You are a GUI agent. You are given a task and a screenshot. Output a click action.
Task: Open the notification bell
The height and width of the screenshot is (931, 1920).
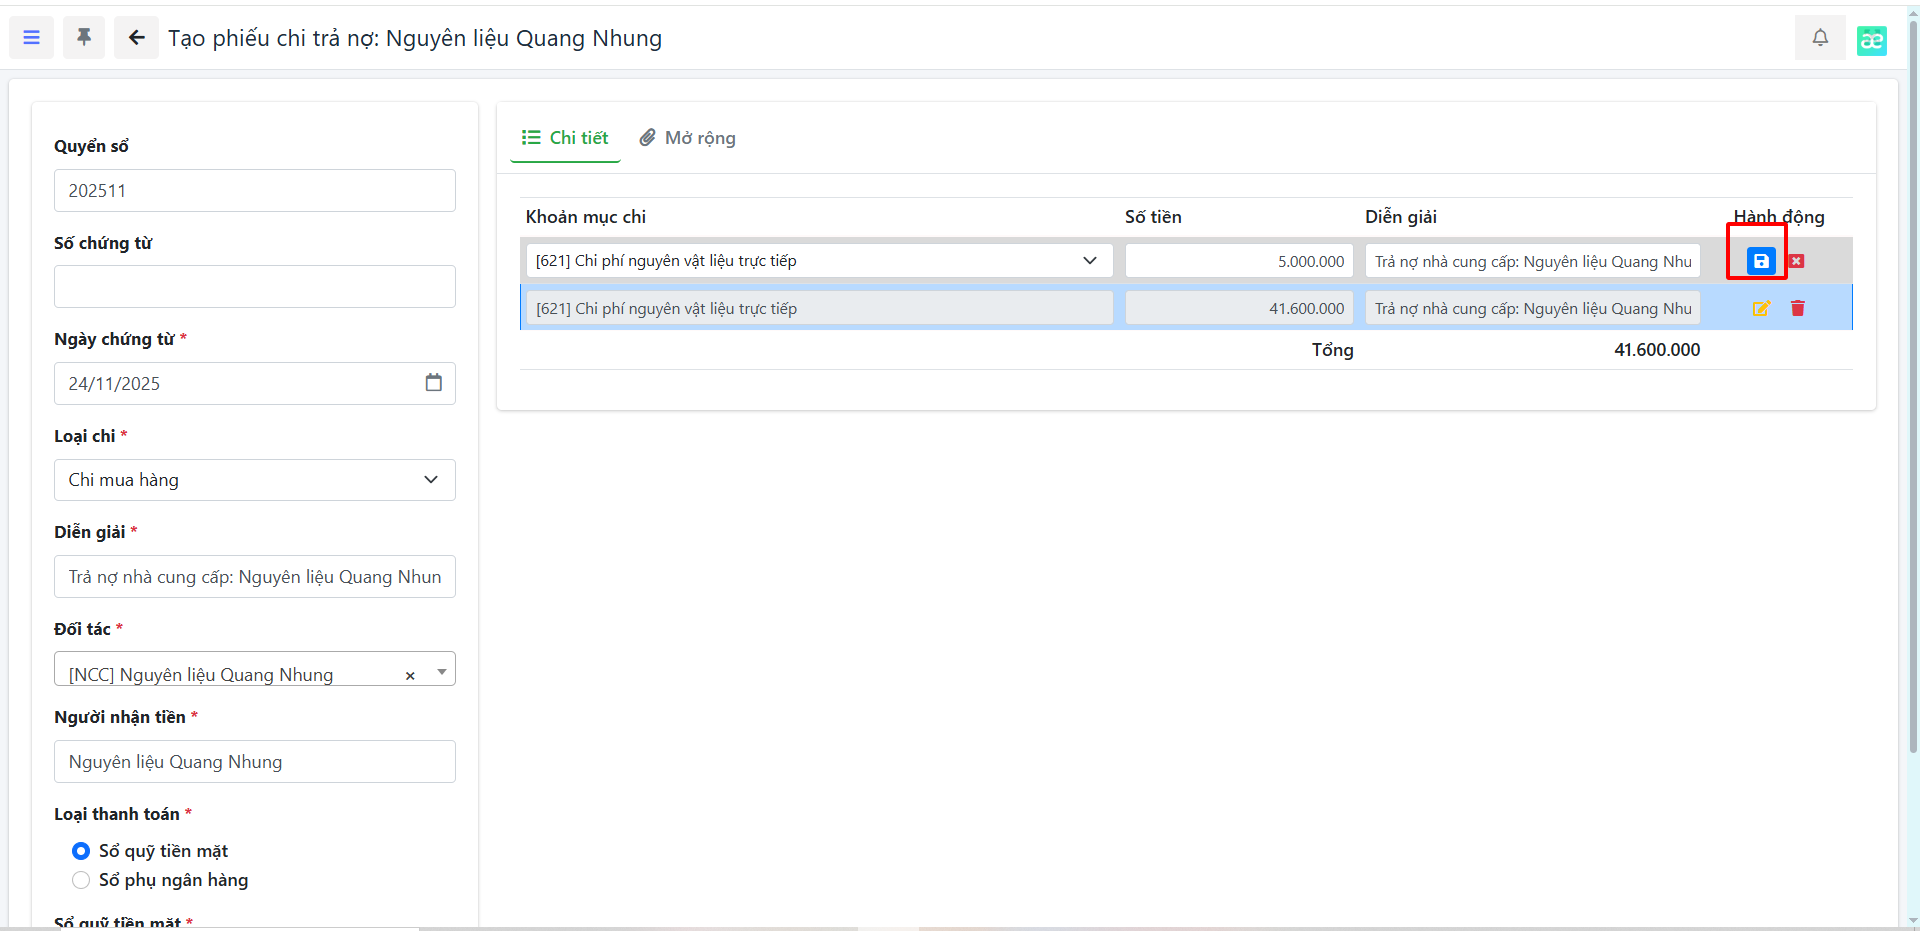1820,38
